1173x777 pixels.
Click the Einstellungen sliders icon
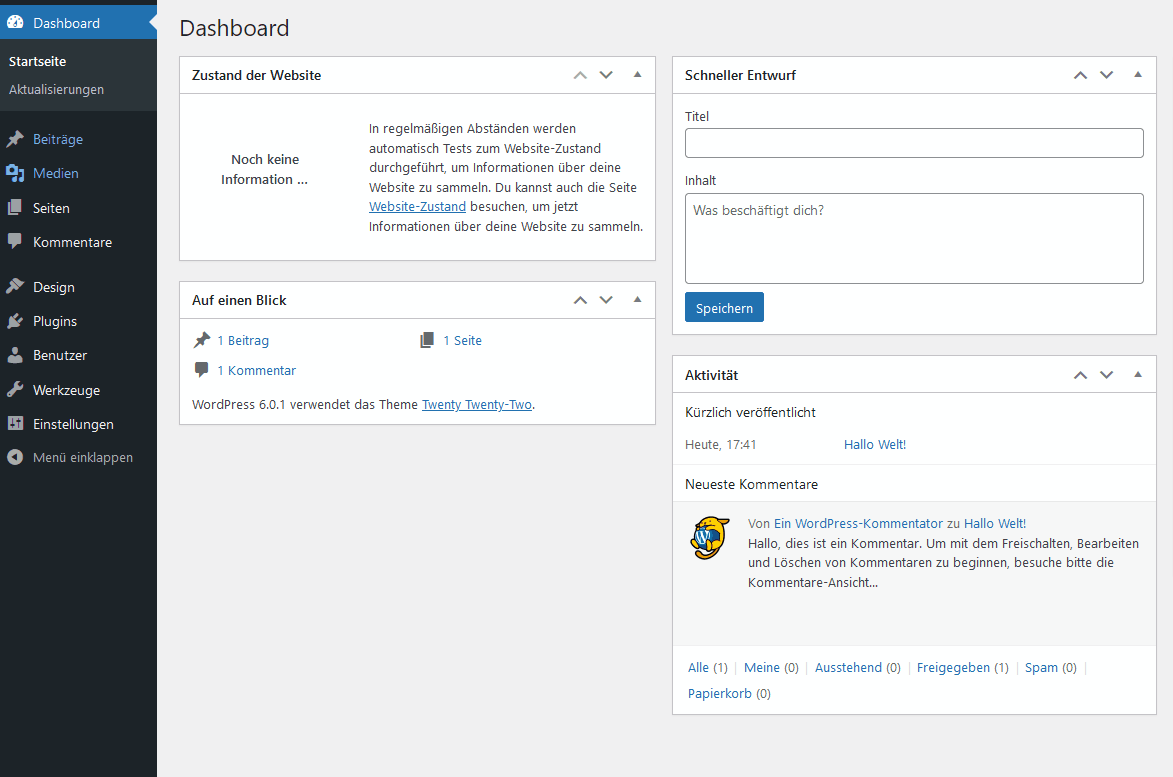tap(15, 423)
